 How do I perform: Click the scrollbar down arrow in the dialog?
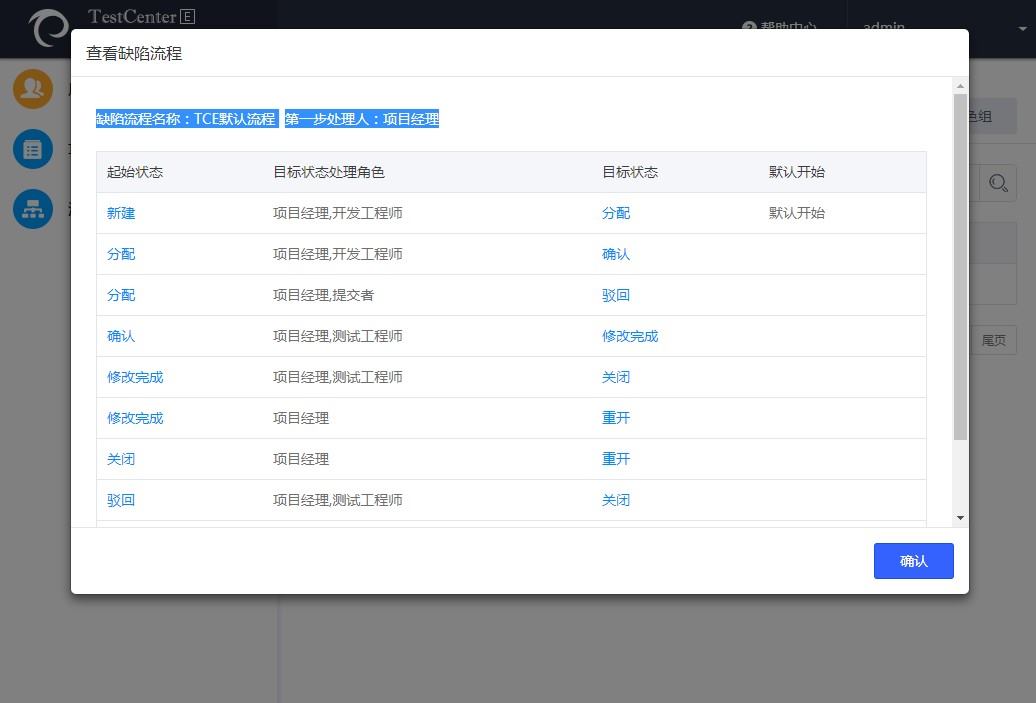click(x=960, y=518)
